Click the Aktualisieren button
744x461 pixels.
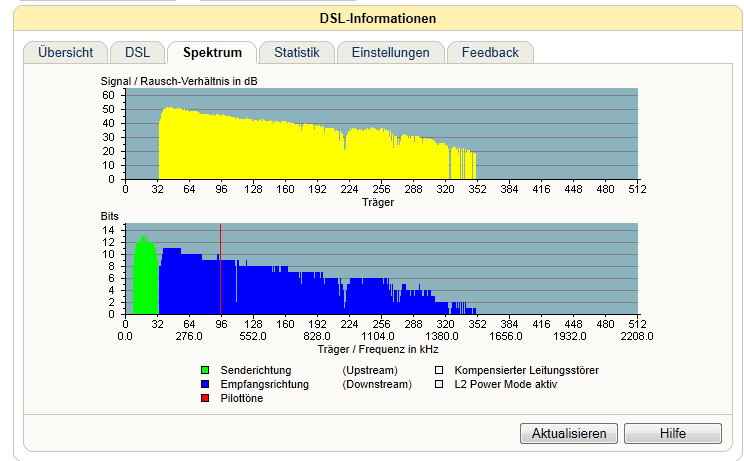click(x=569, y=433)
